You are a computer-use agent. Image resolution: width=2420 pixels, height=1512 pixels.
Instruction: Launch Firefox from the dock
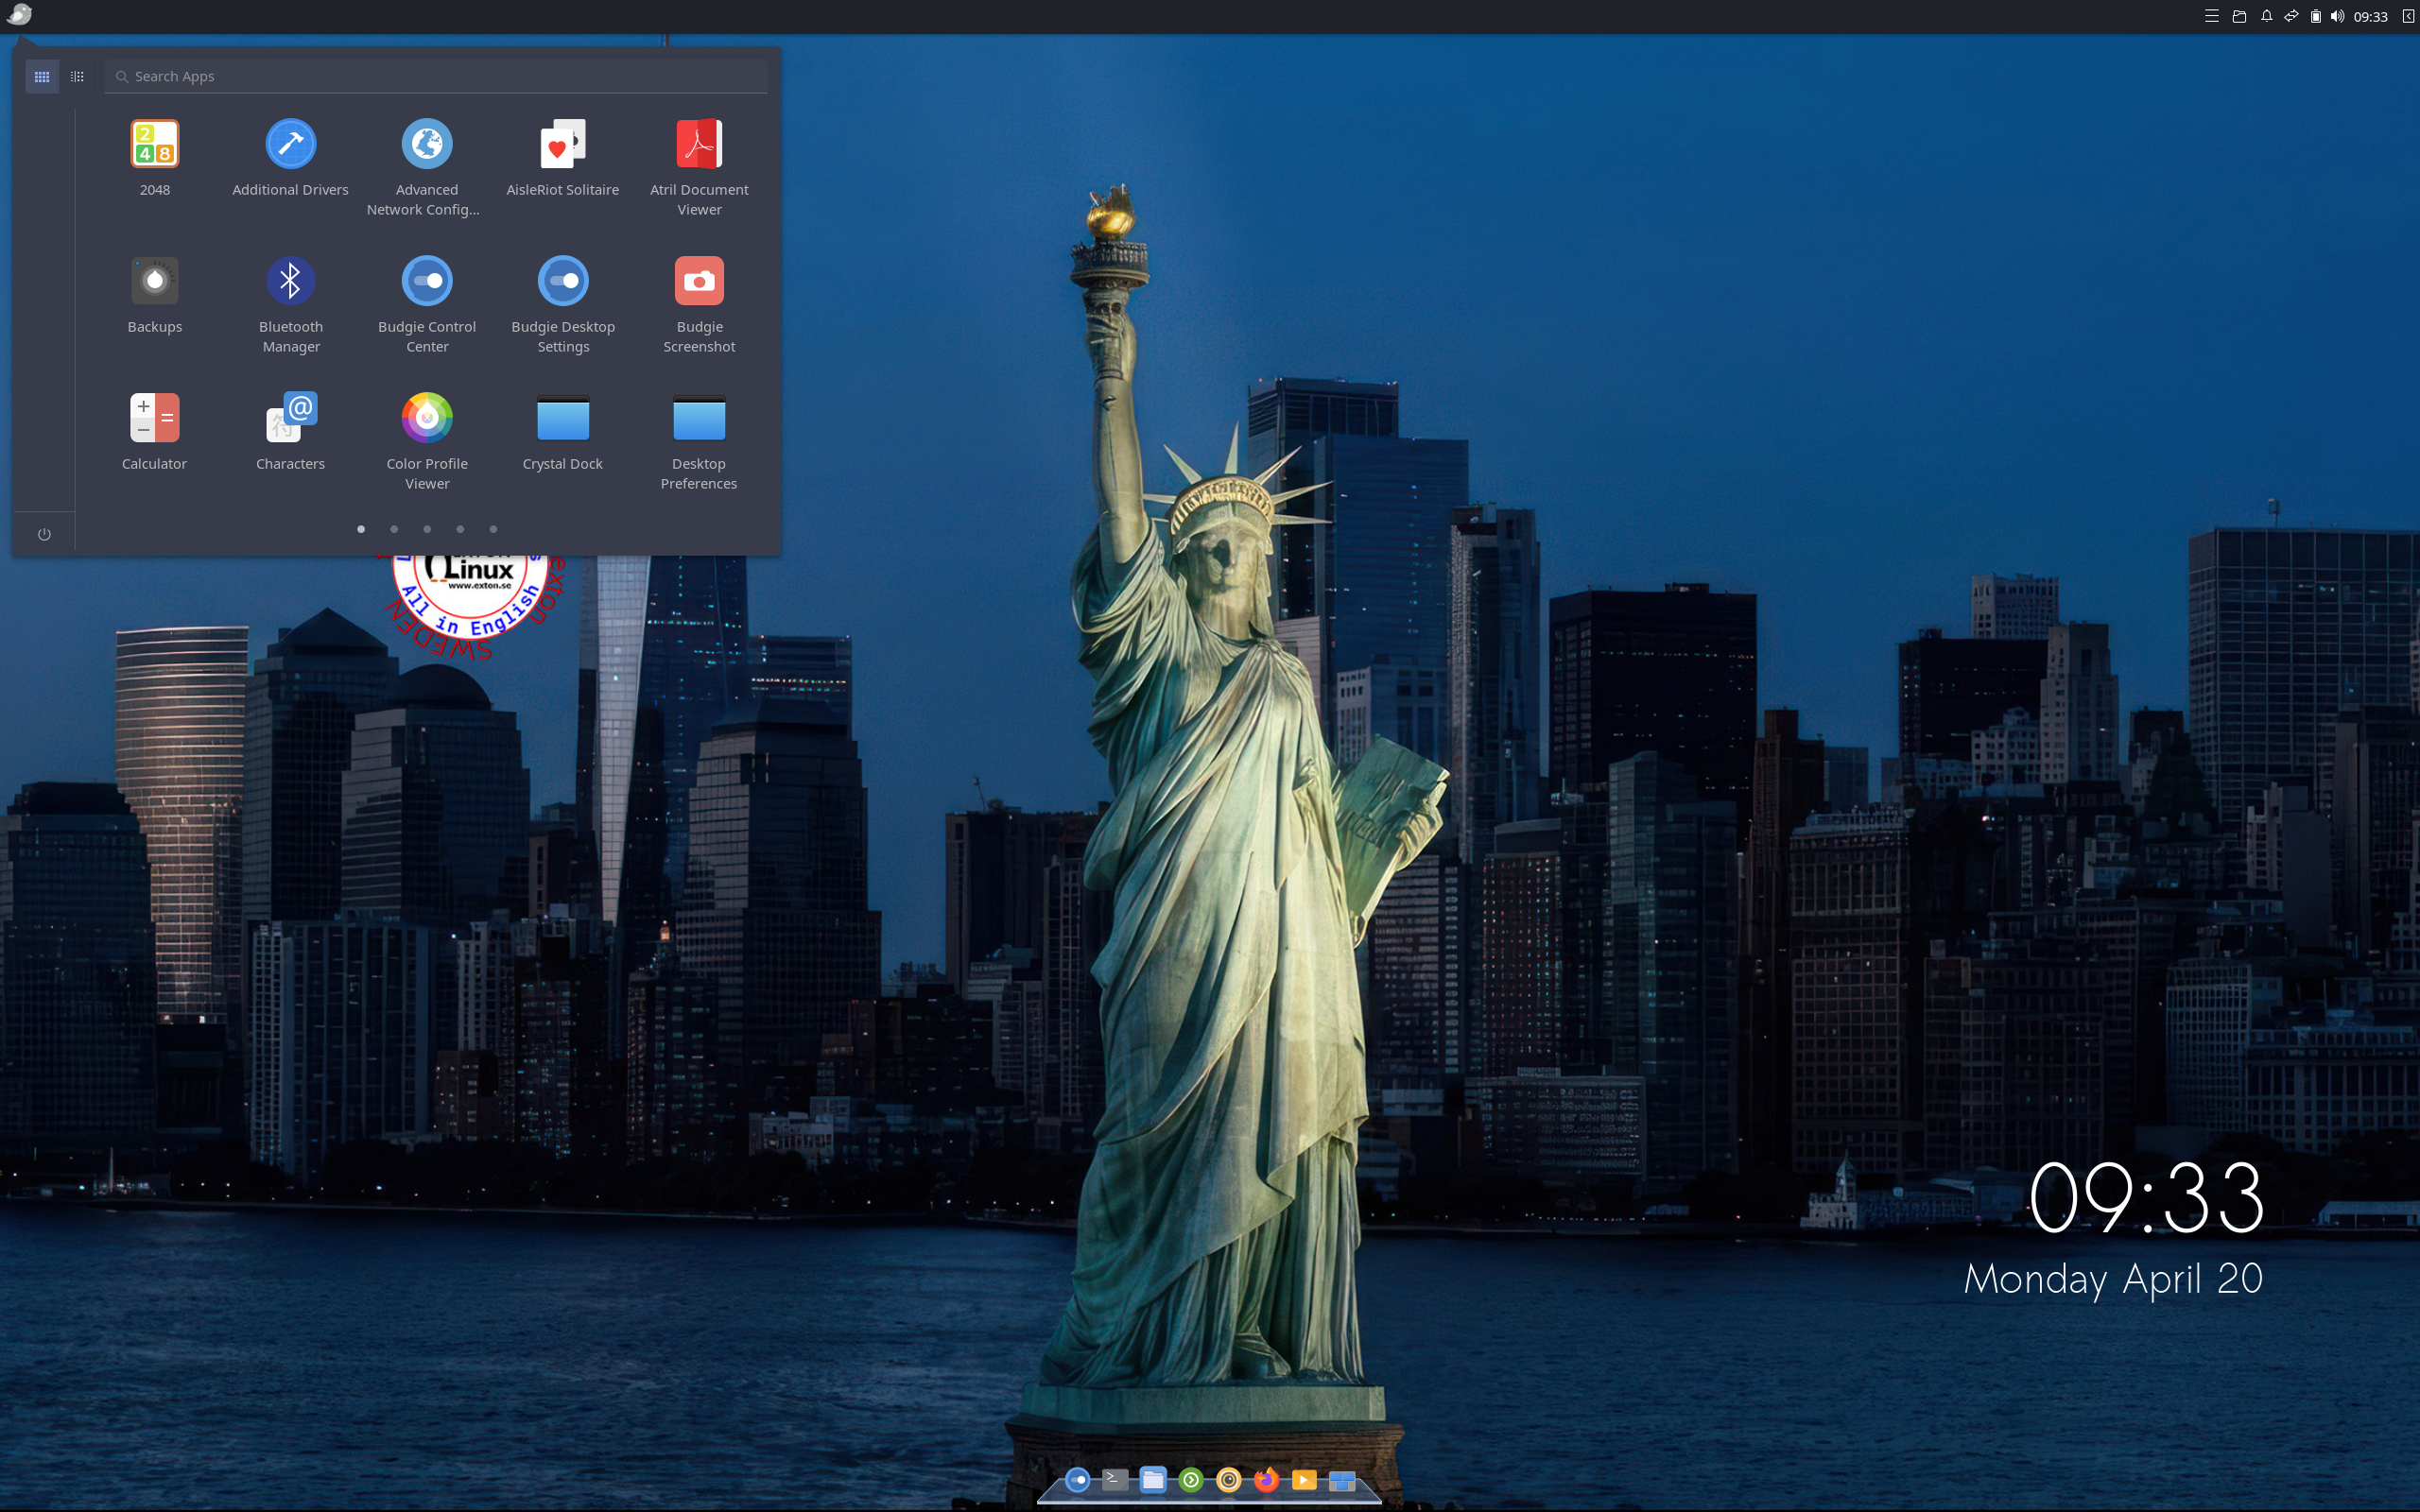click(1266, 1479)
